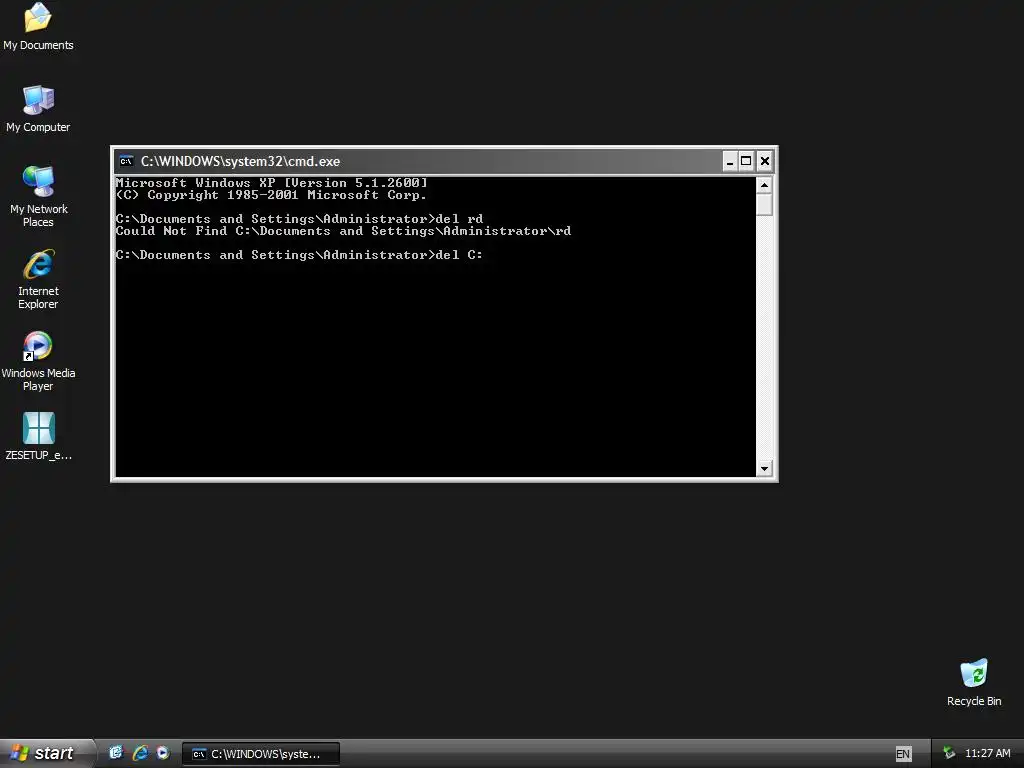
Task: Select the My Computer desktop icon
Action: [x=38, y=108]
